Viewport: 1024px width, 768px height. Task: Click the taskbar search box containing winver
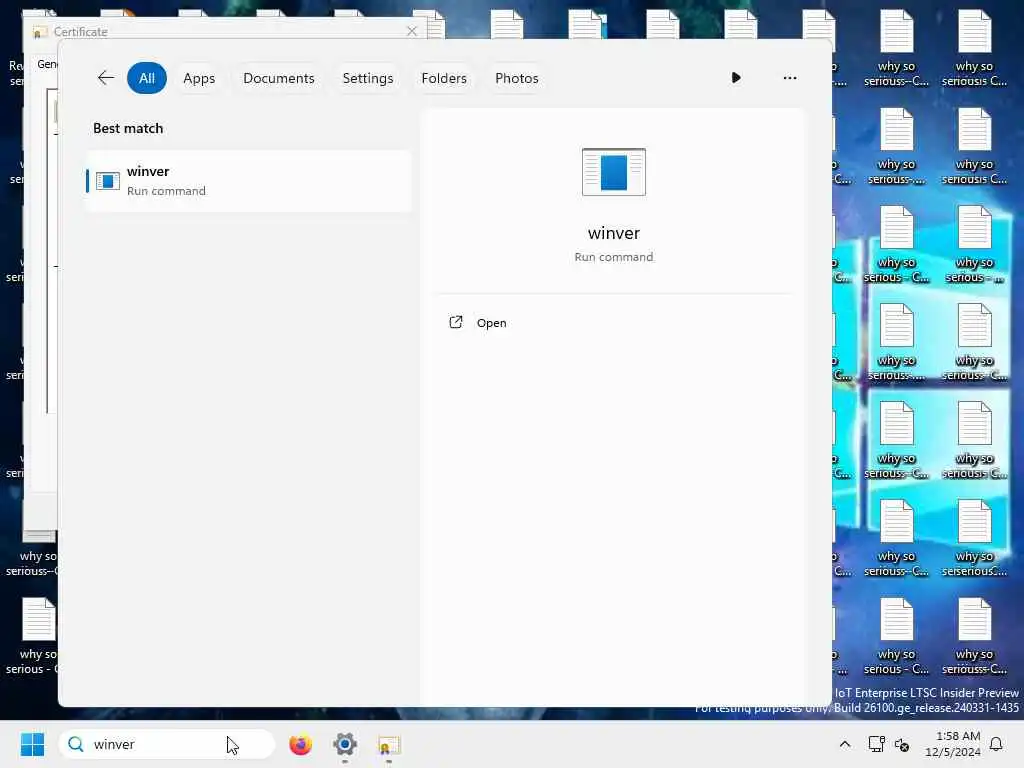click(x=167, y=744)
